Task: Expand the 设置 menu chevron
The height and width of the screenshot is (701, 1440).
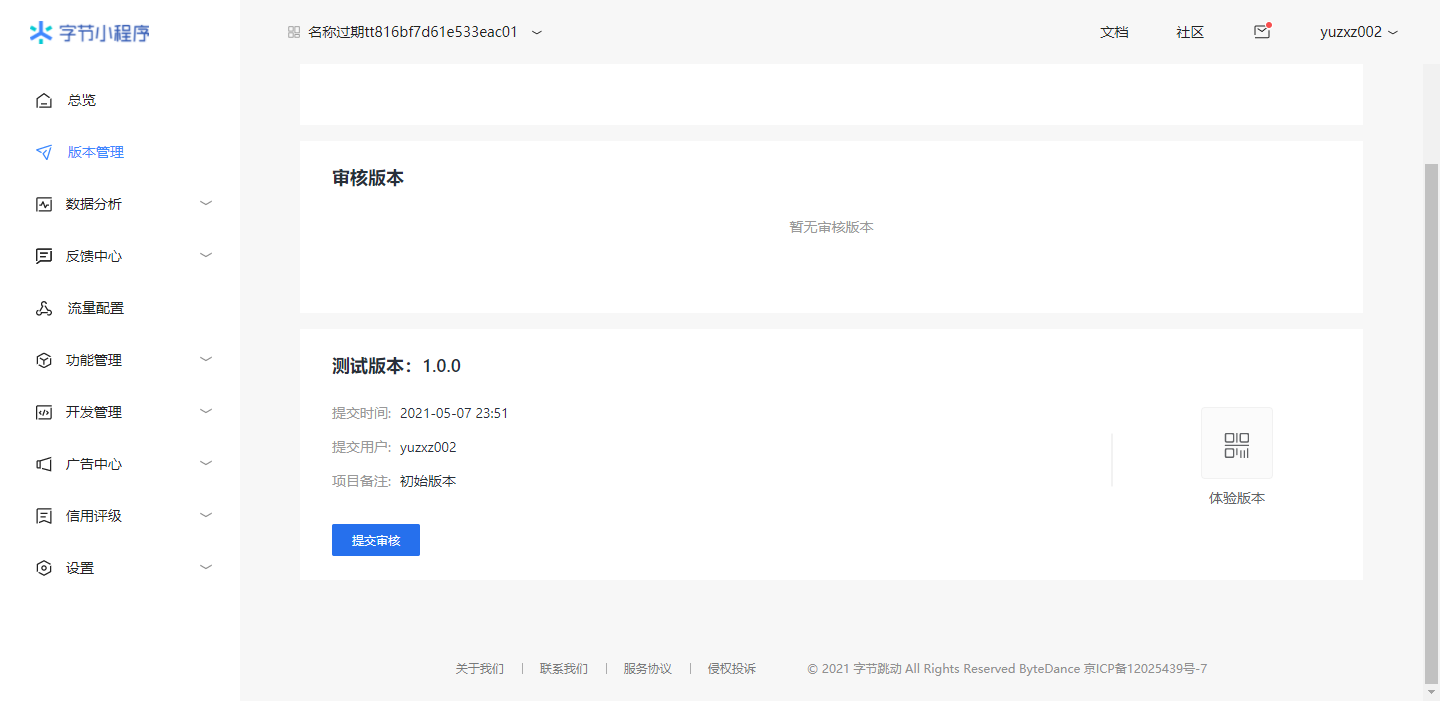Action: pos(206,567)
